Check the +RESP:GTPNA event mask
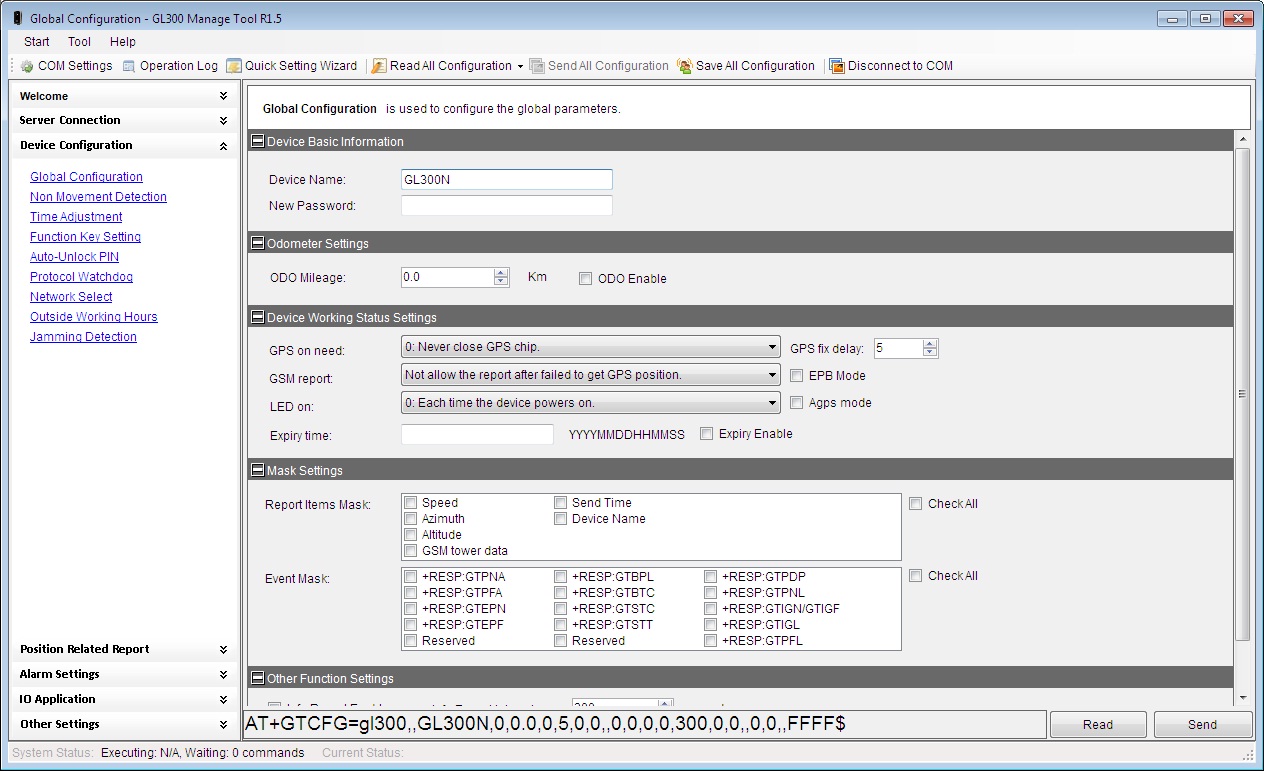The image size is (1264, 771). click(x=411, y=577)
